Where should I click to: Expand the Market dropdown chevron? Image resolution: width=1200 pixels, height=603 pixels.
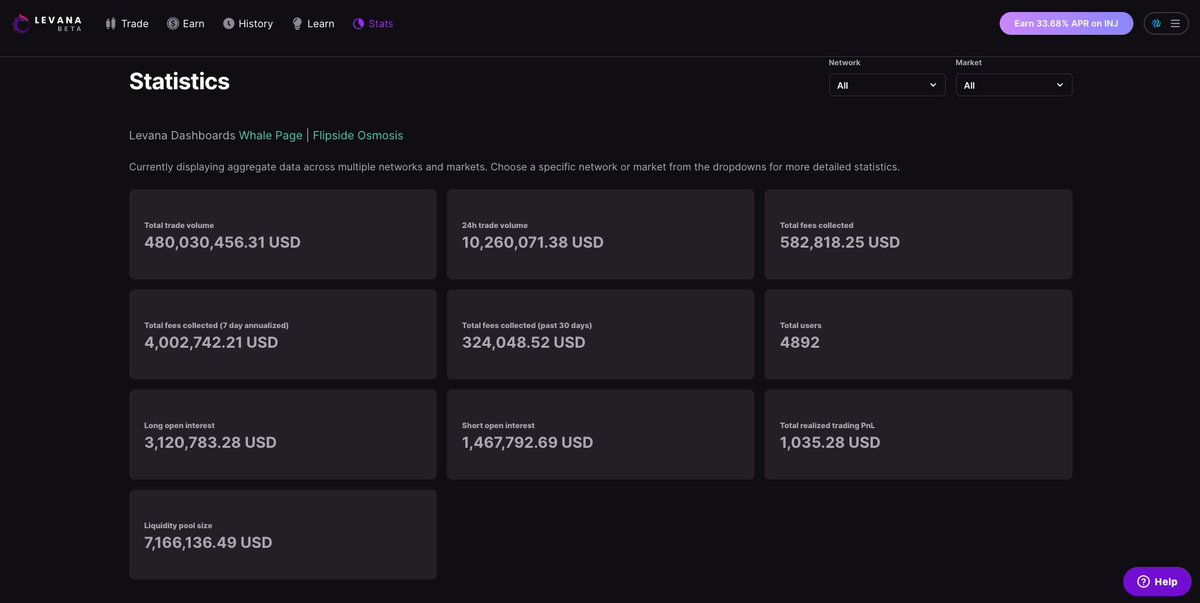(x=1058, y=83)
